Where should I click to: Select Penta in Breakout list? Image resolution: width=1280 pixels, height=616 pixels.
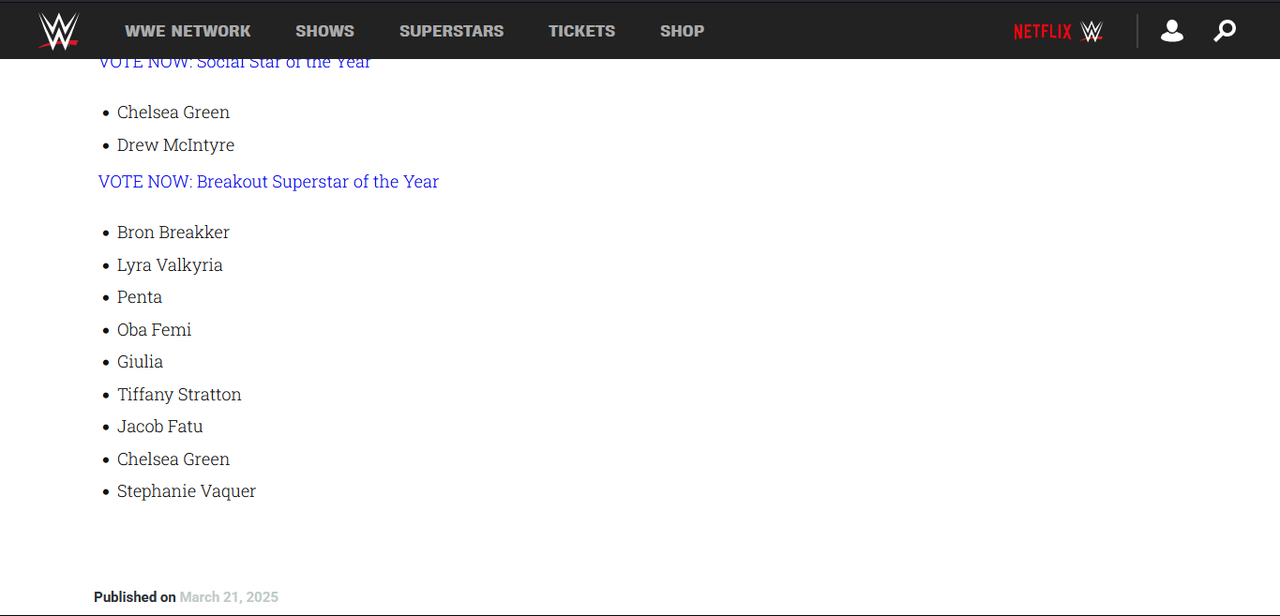(x=139, y=297)
